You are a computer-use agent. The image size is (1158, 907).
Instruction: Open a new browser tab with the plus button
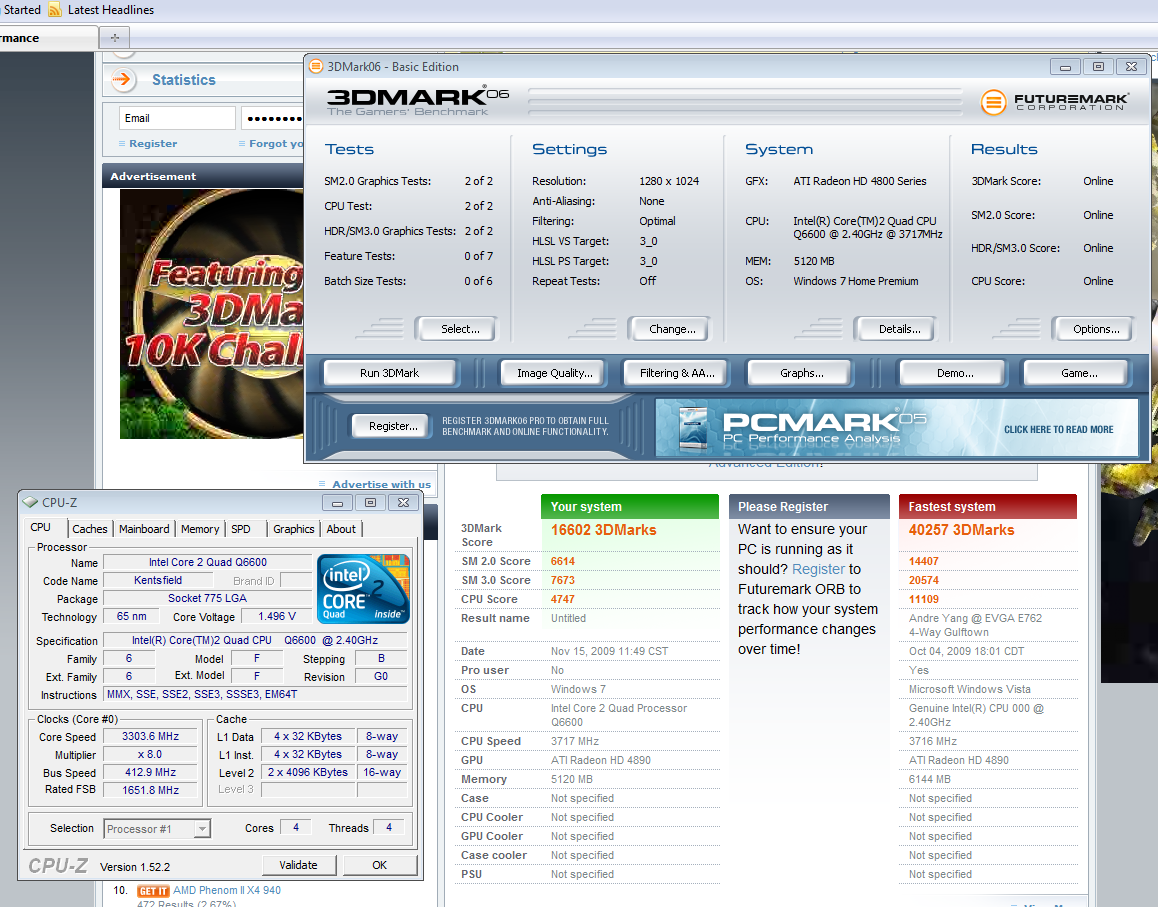tap(114, 38)
